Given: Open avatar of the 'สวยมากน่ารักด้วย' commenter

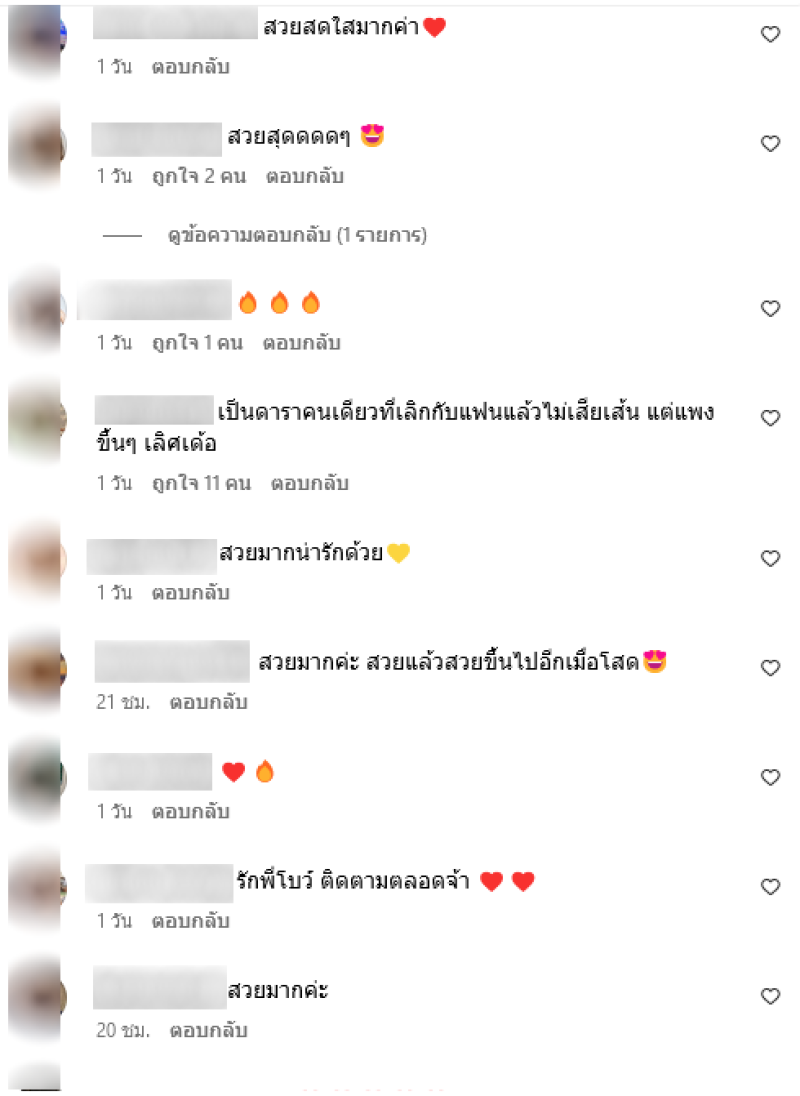Looking at the screenshot, I should pos(37,561).
